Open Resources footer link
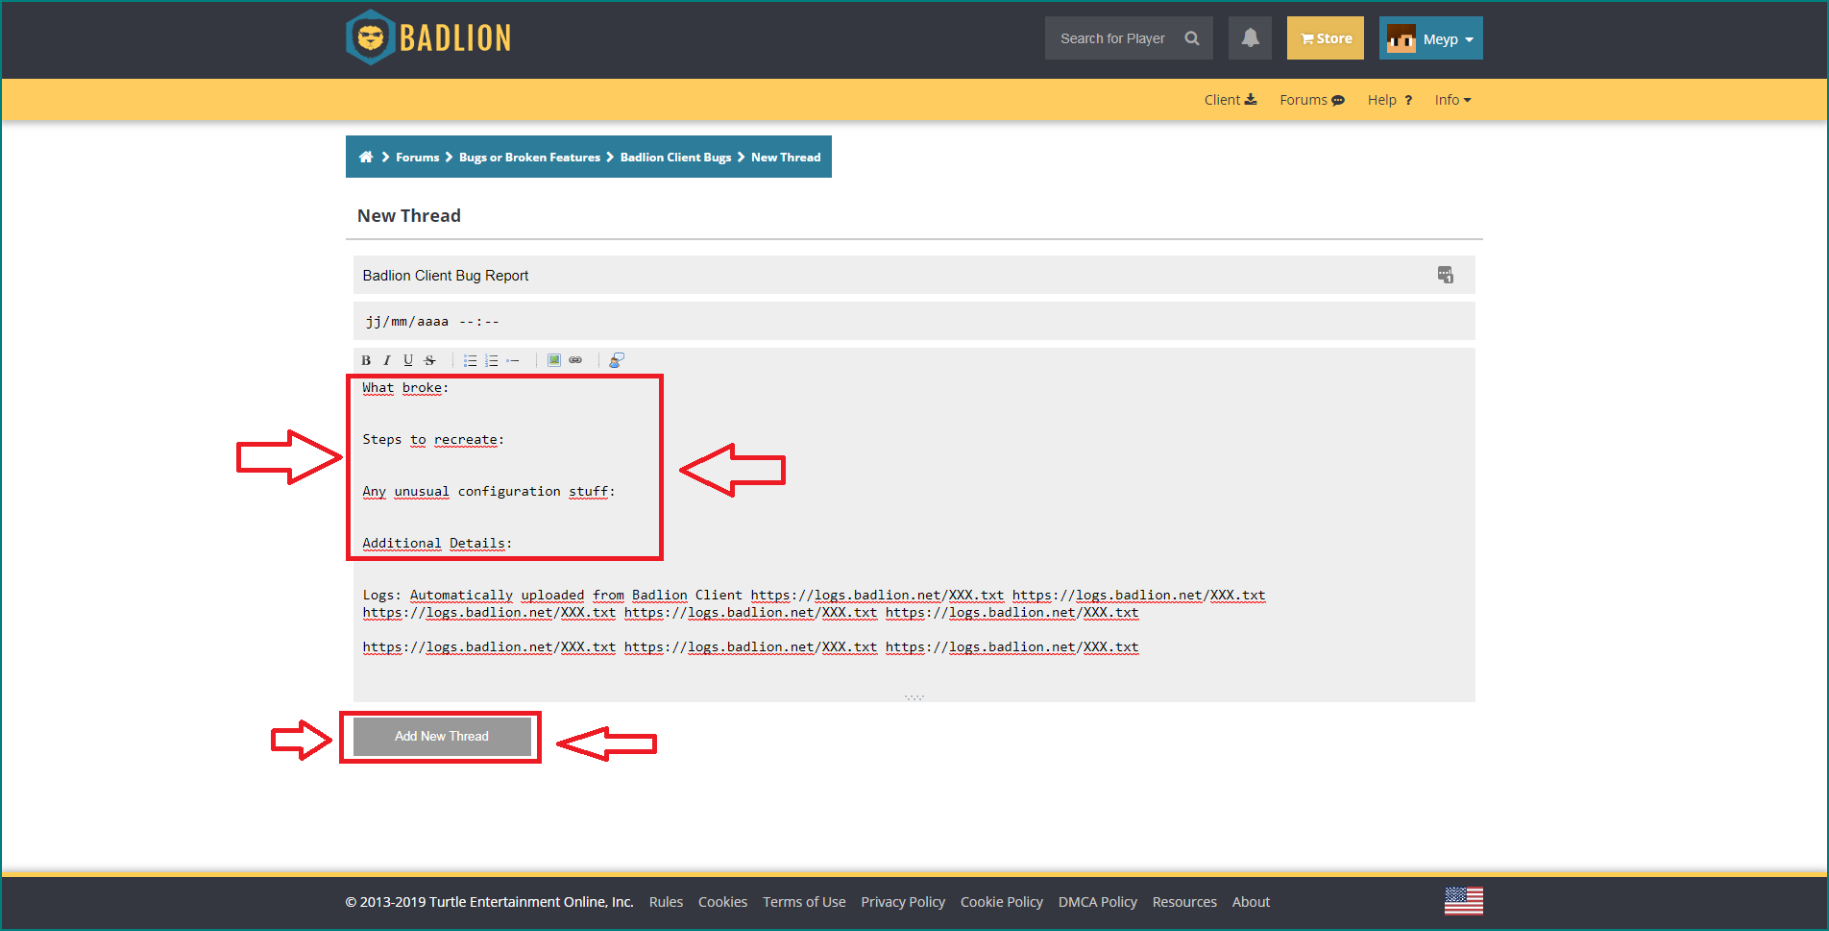The width and height of the screenshot is (1829, 931). (1185, 902)
